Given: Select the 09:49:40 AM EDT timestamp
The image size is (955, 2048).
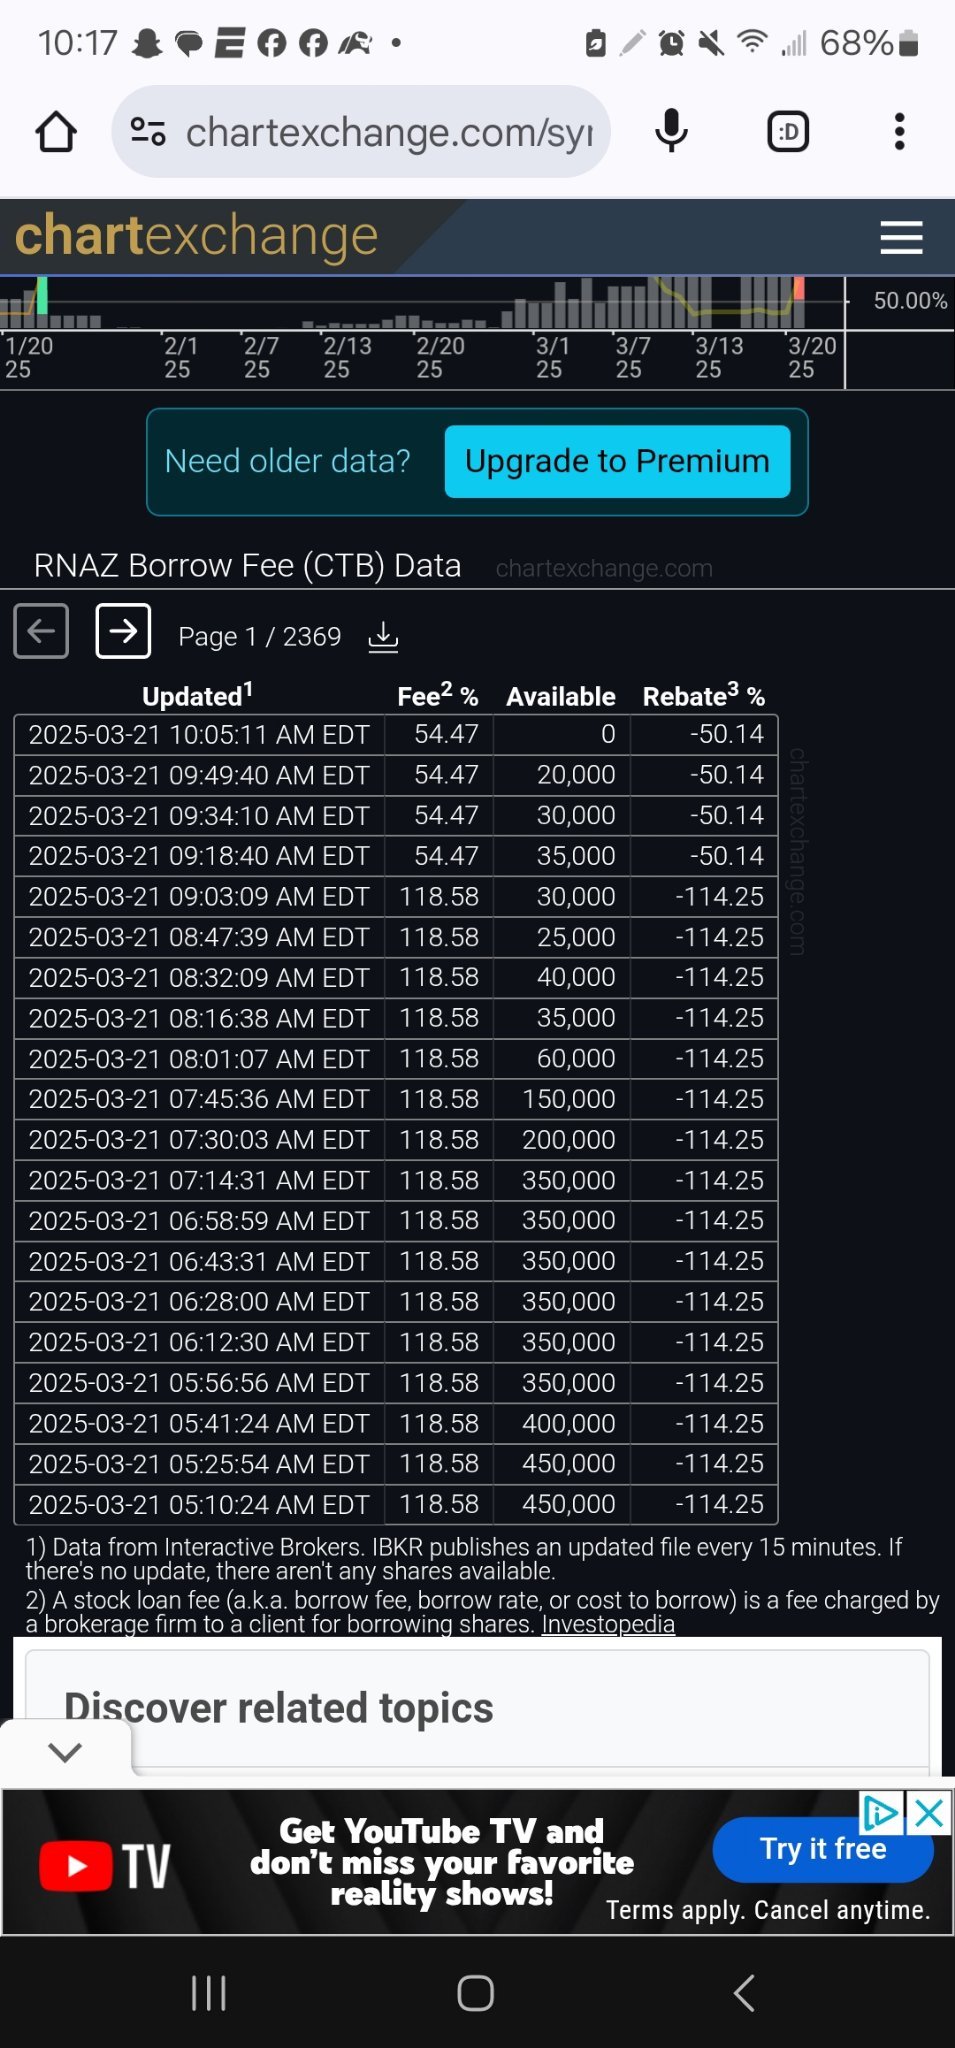Looking at the screenshot, I should click(199, 775).
